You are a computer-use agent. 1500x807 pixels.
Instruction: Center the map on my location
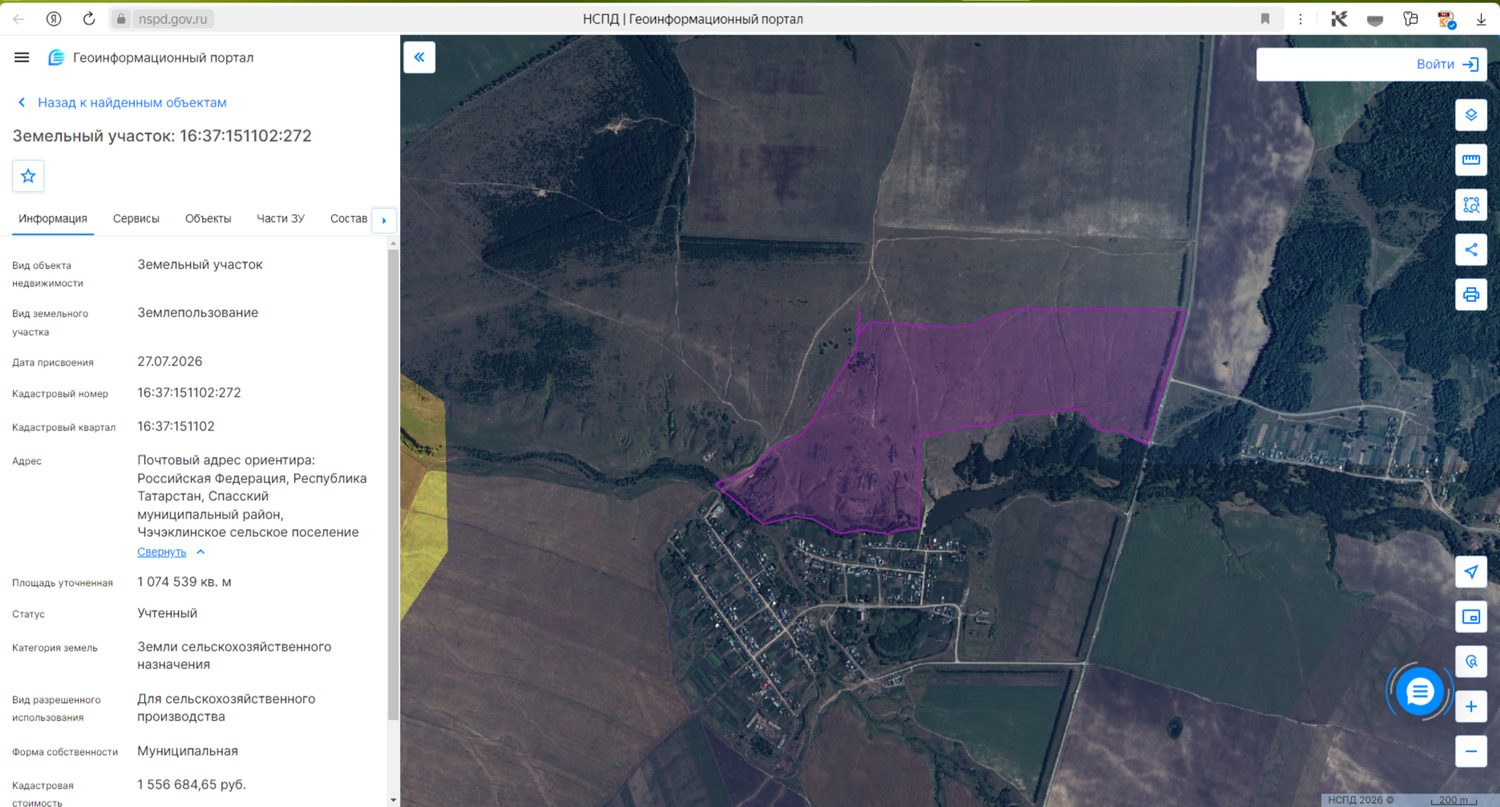[1471, 572]
